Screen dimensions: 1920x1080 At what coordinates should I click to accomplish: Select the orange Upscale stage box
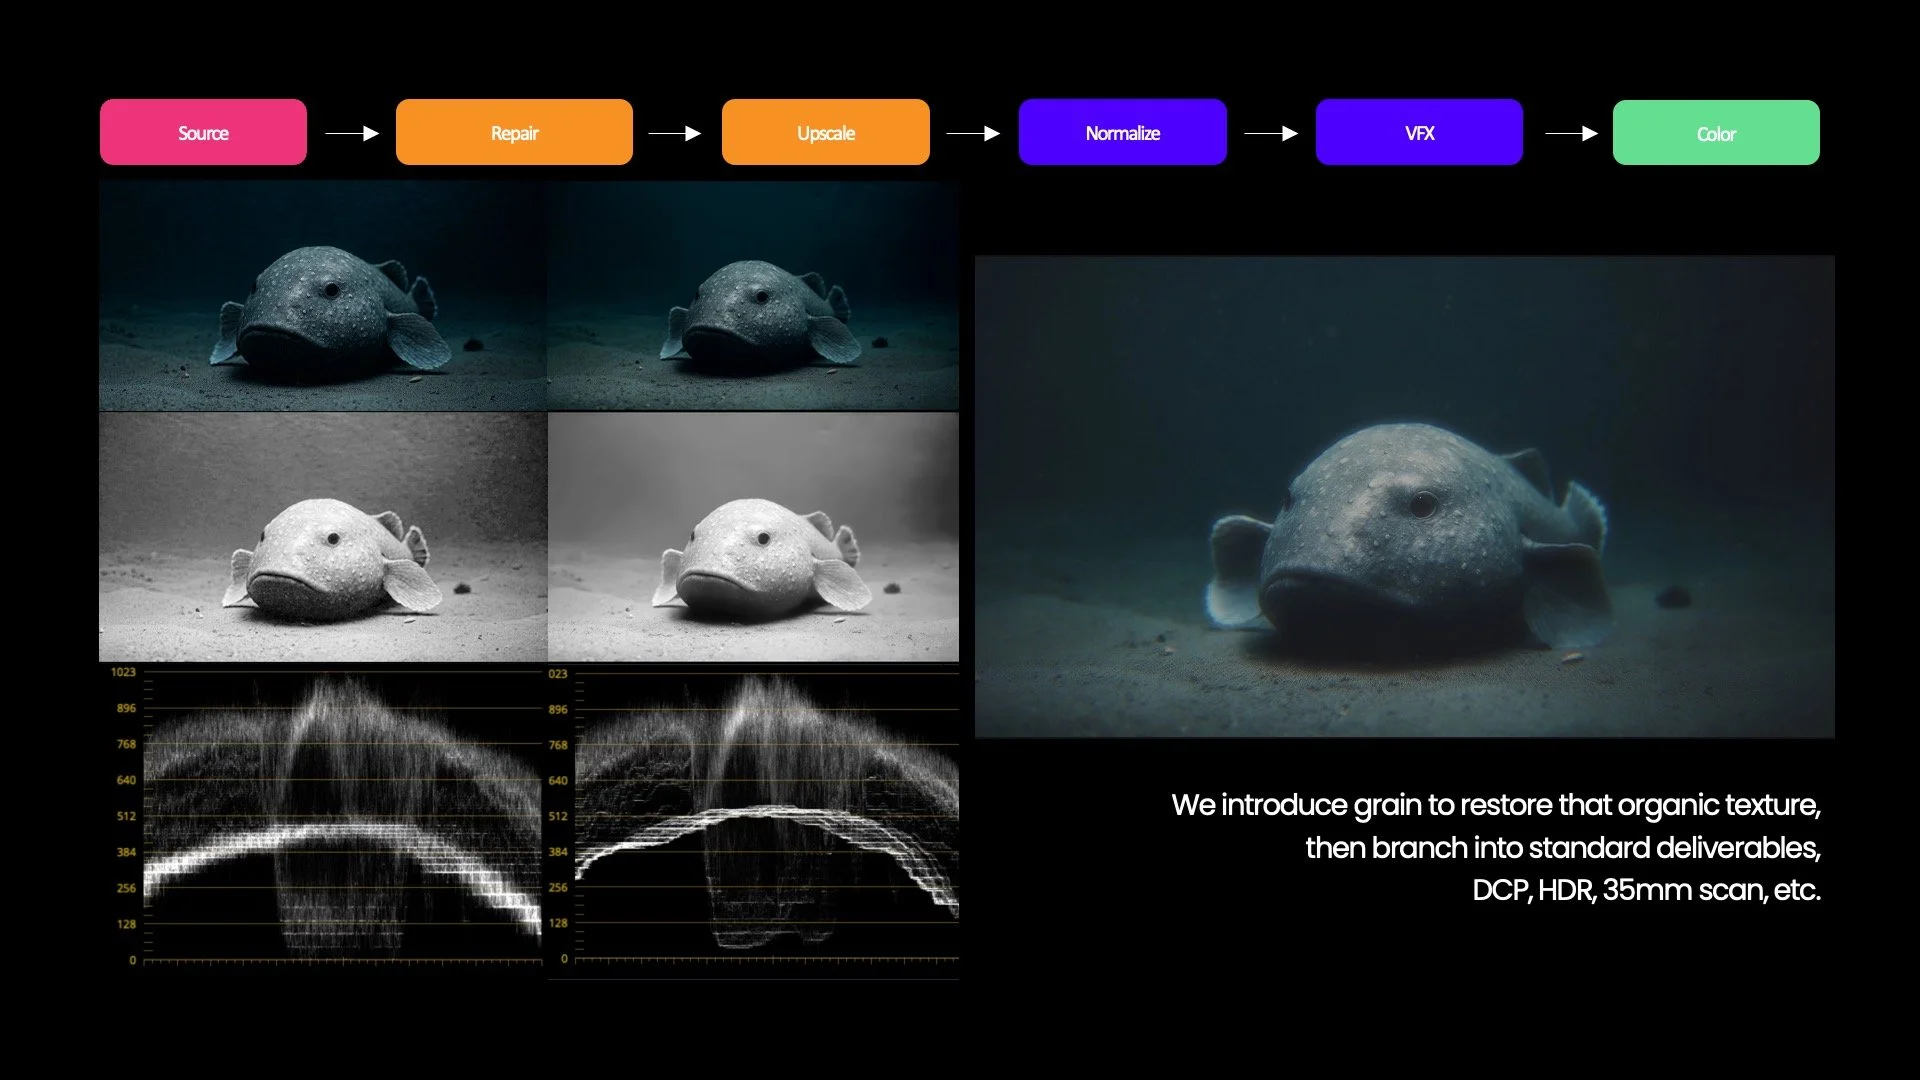825,132
